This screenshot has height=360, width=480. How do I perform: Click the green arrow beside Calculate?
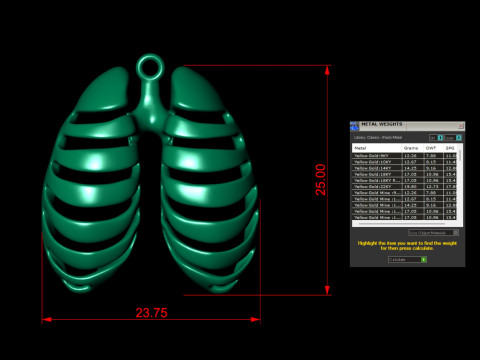coord(424,259)
